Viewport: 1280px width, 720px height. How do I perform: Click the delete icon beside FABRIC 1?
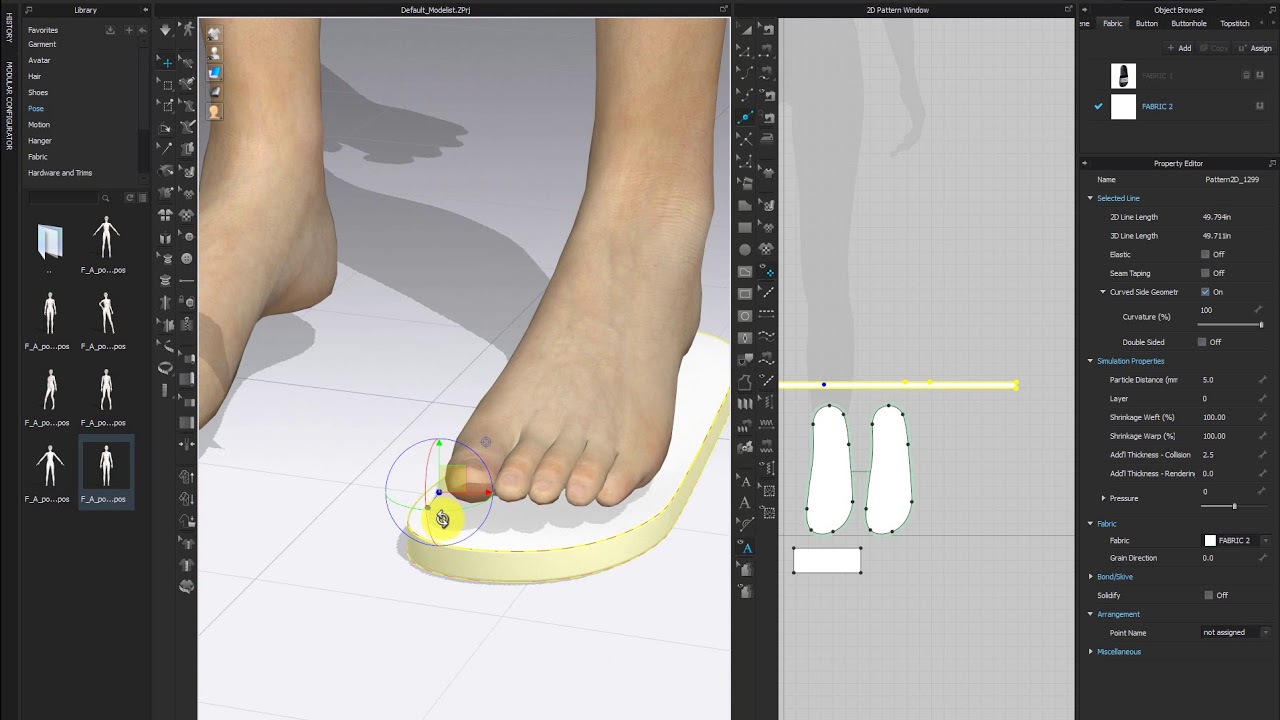point(1246,75)
